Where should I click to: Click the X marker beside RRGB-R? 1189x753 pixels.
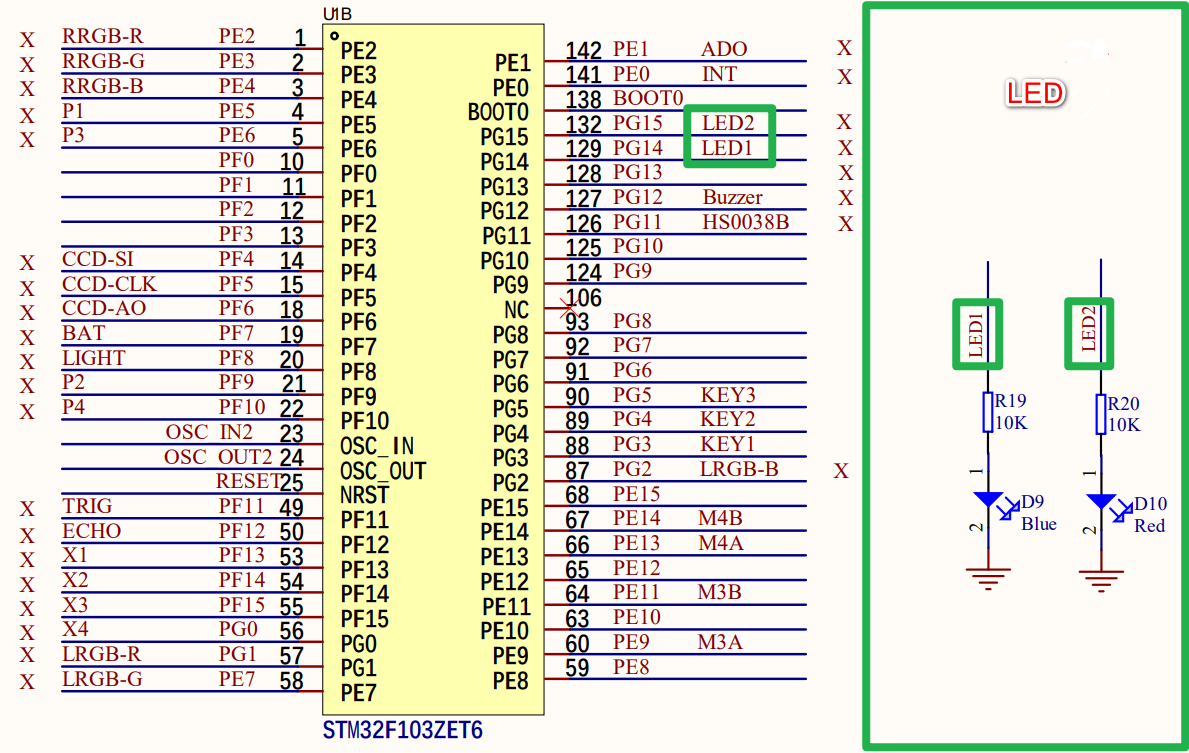click(27, 40)
